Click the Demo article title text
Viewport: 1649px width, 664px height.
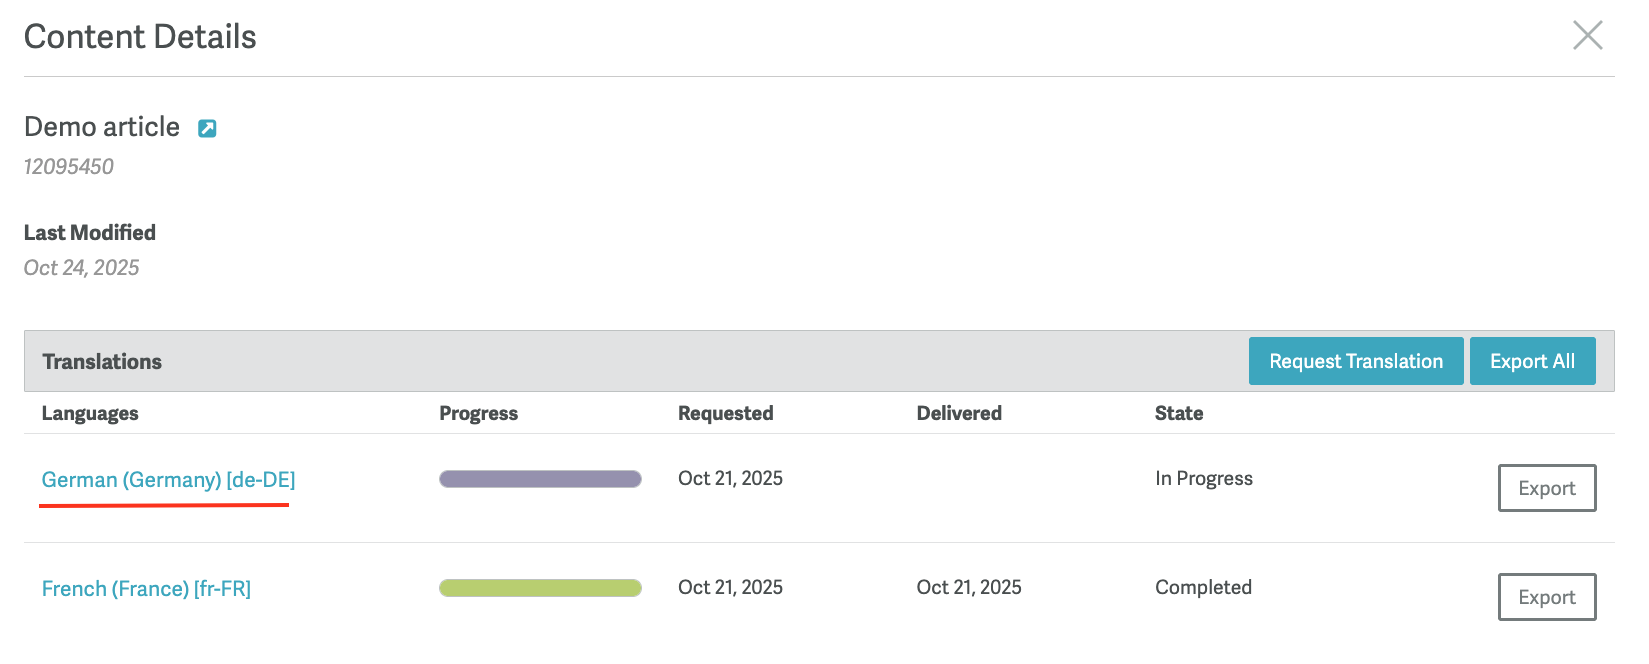[102, 127]
